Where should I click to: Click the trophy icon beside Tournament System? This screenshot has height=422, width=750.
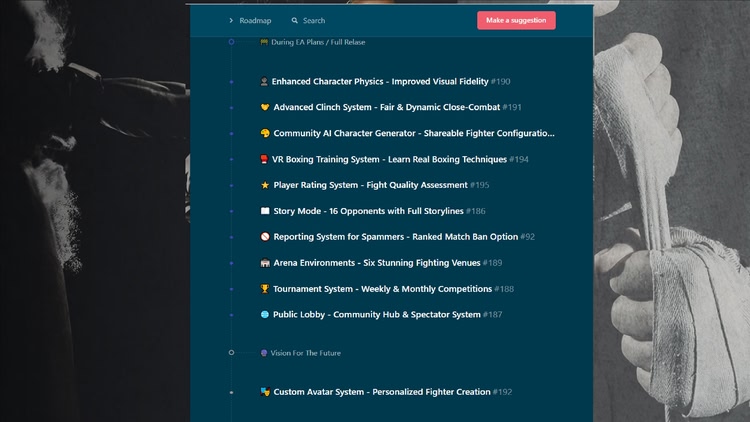point(265,289)
